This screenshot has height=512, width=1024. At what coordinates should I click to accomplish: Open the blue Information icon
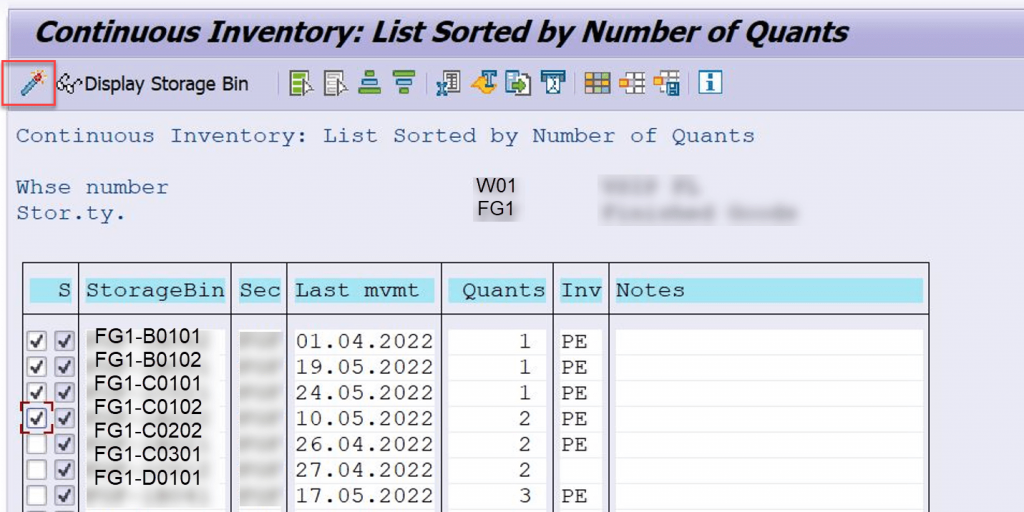710,83
